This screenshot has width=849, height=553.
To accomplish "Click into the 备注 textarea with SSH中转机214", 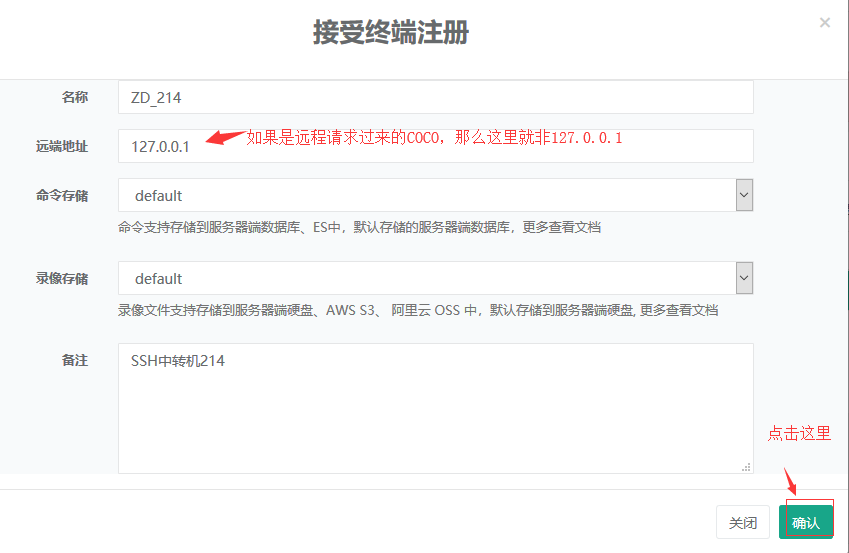I will pyautogui.click(x=435, y=408).
